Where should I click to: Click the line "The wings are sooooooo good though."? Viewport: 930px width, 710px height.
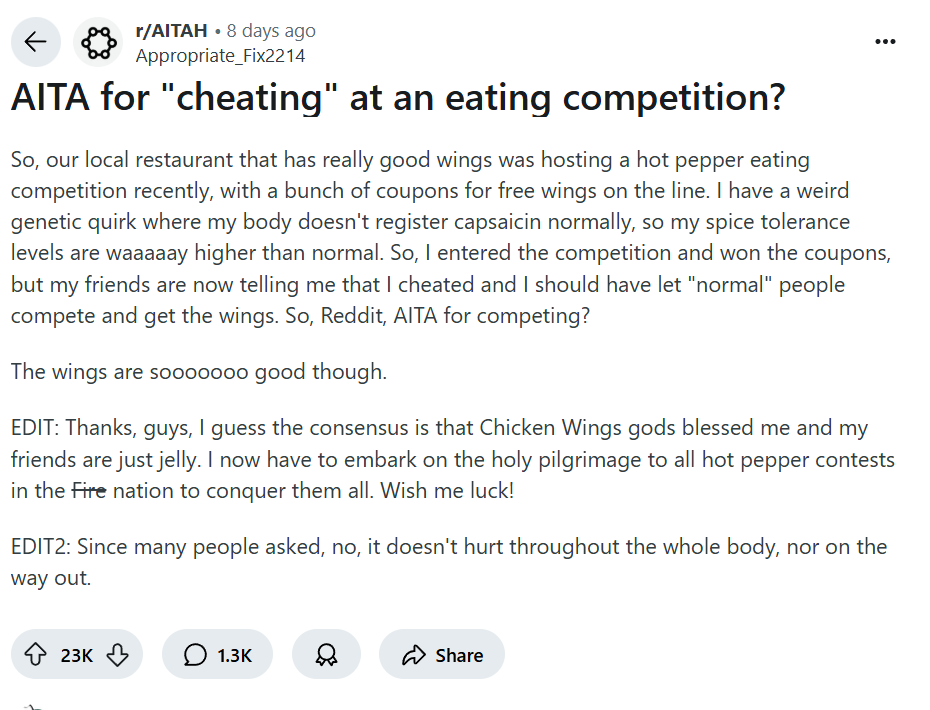[198, 372]
